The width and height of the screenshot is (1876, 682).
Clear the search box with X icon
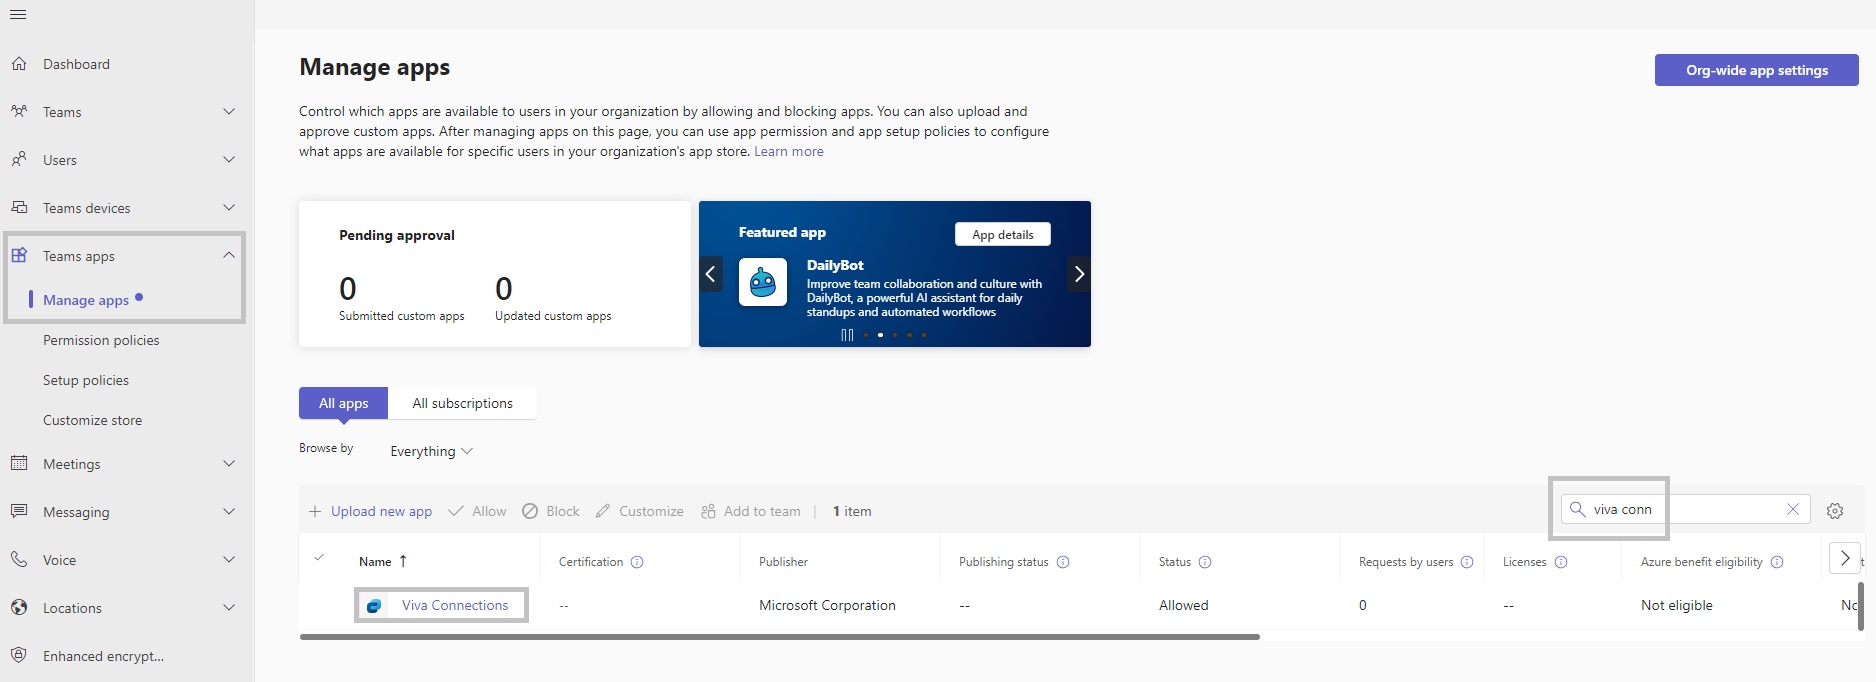[x=1792, y=509]
